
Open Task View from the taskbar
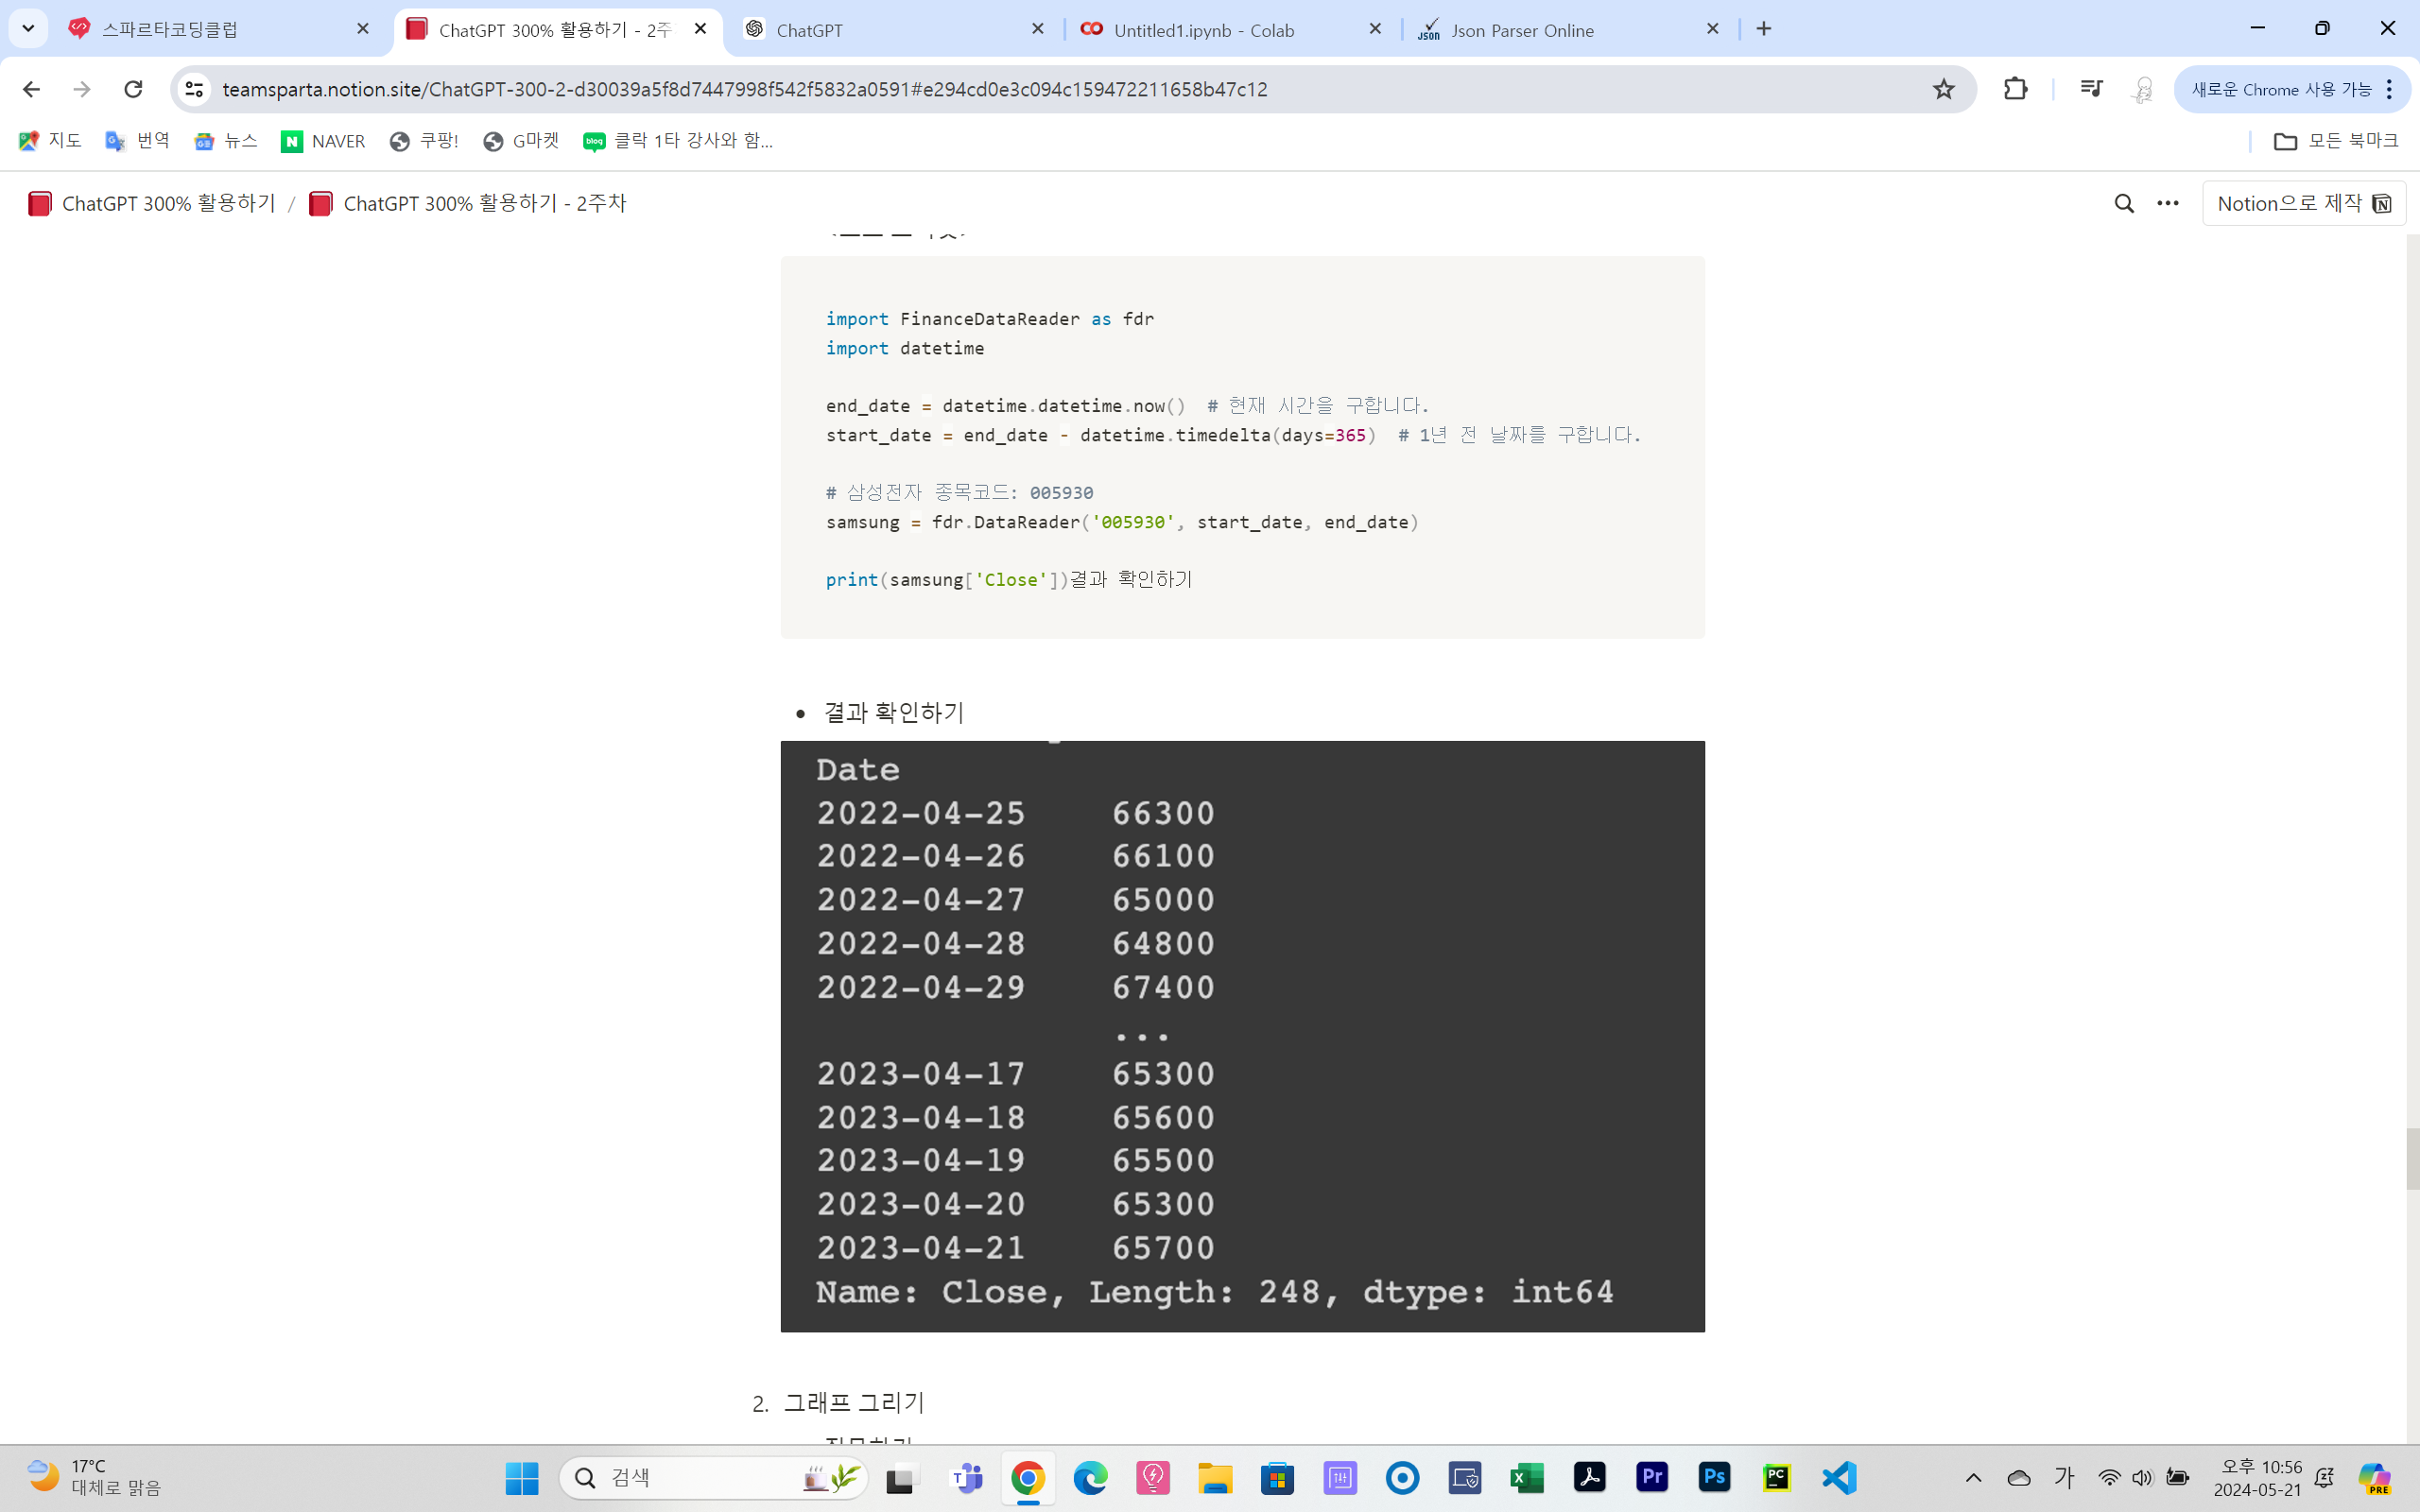pos(901,1477)
